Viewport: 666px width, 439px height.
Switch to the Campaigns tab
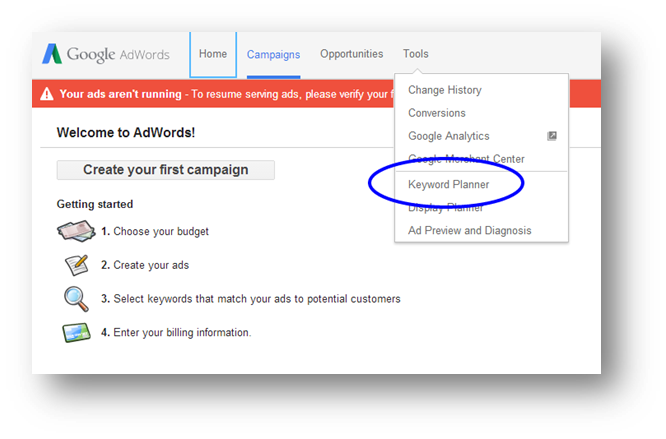pyautogui.click(x=274, y=55)
